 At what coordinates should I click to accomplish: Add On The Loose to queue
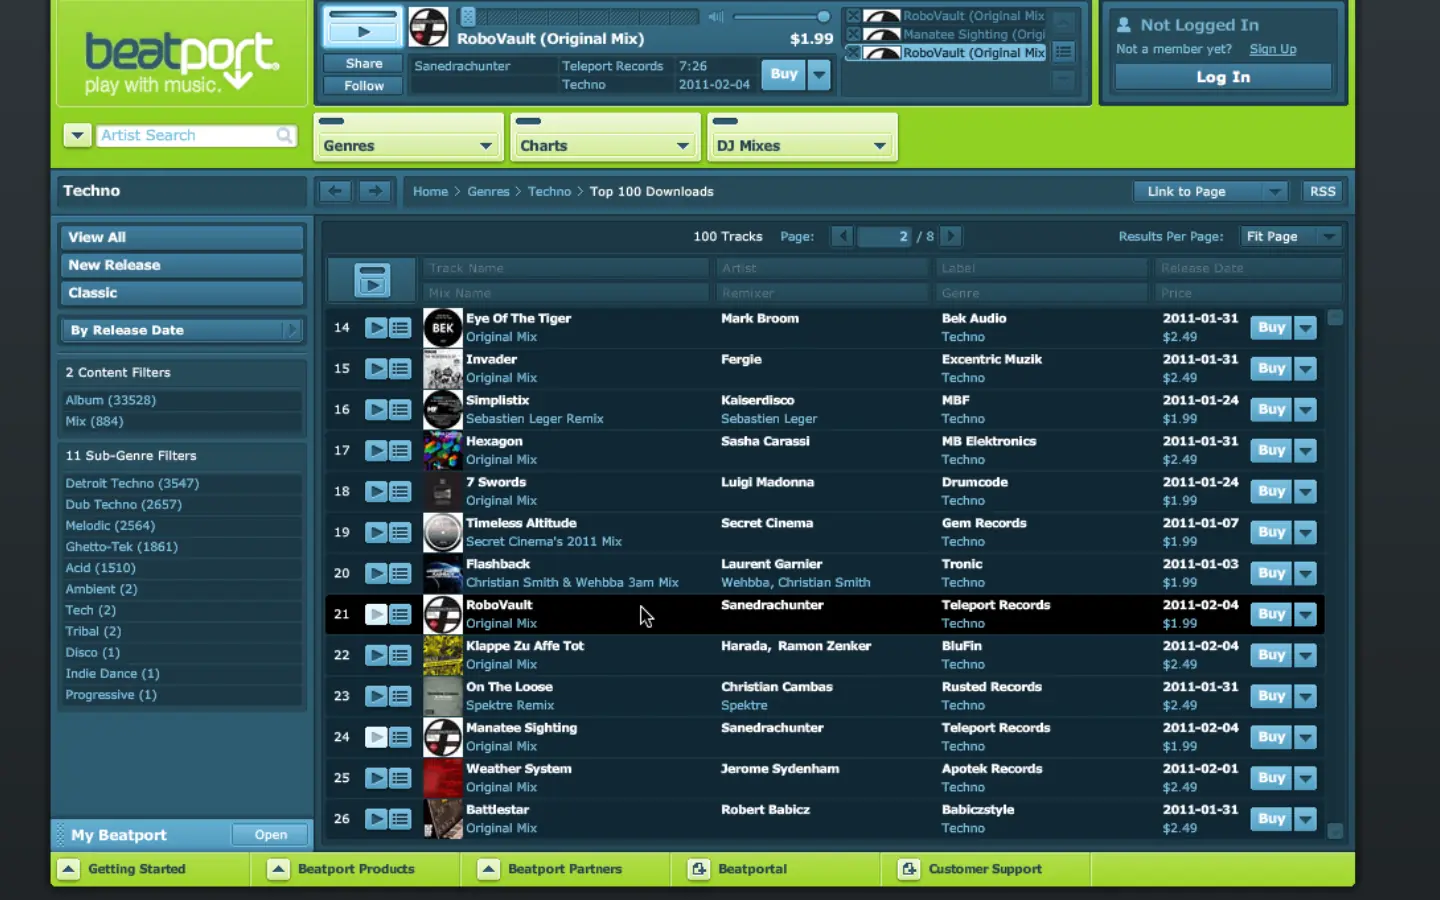pyautogui.click(x=400, y=697)
